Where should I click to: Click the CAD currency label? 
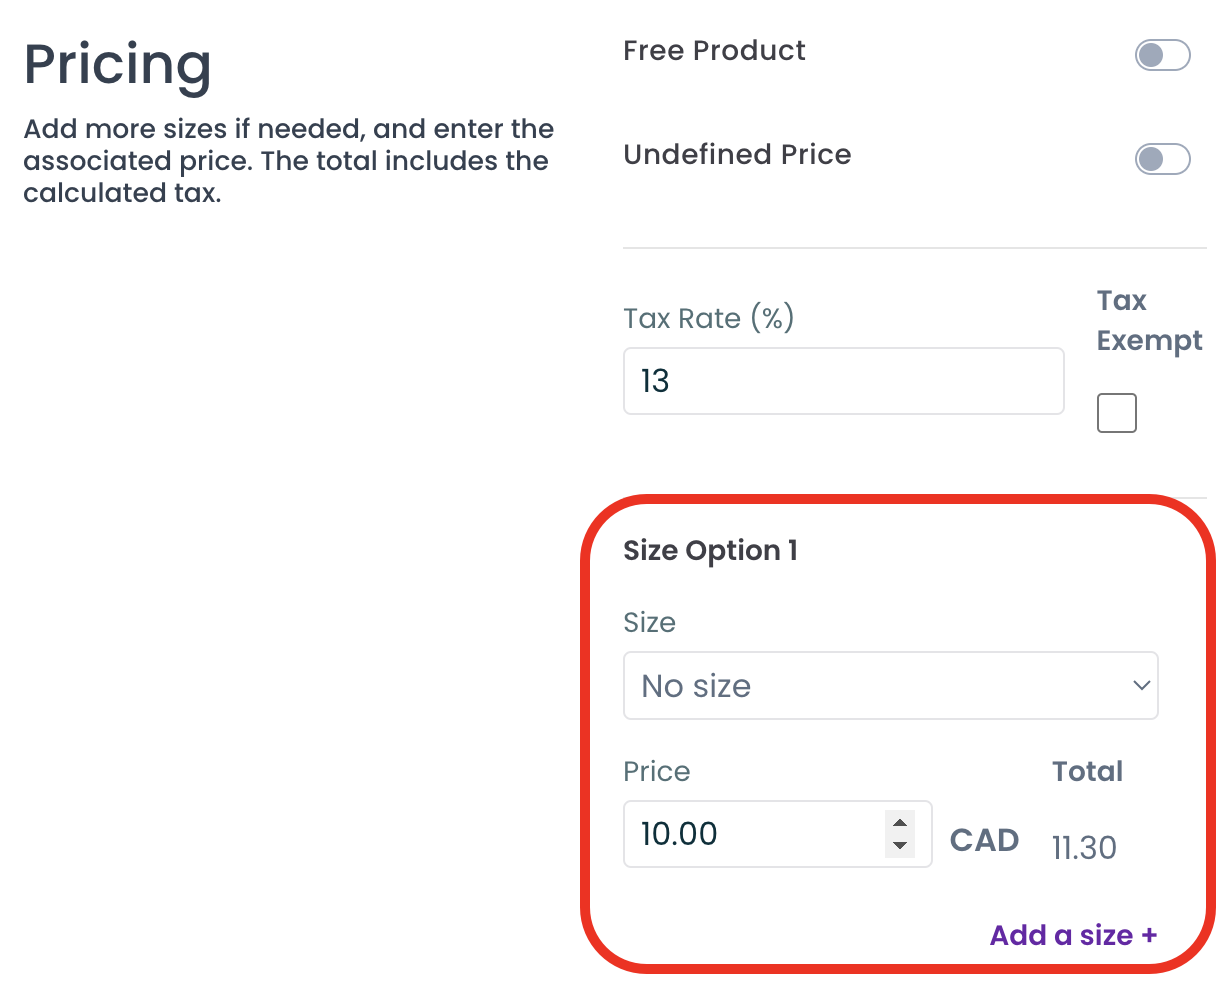(984, 840)
